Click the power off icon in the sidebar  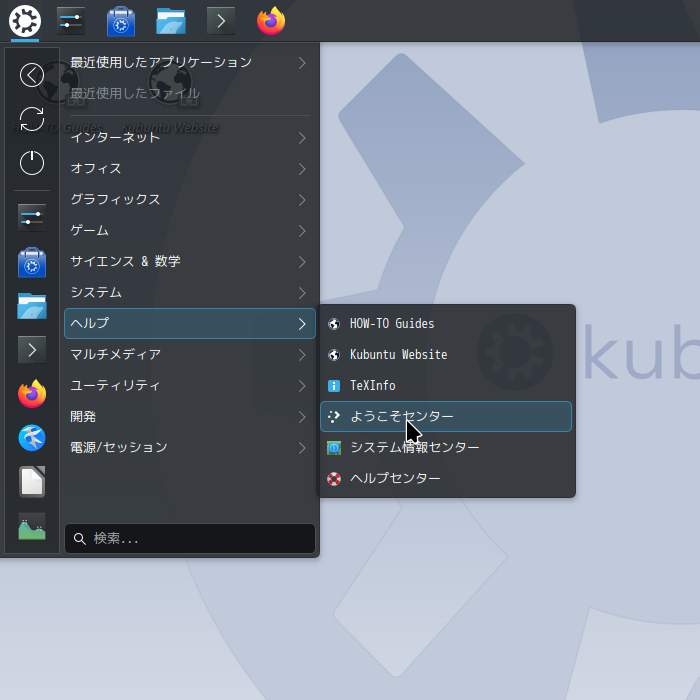(x=32, y=162)
